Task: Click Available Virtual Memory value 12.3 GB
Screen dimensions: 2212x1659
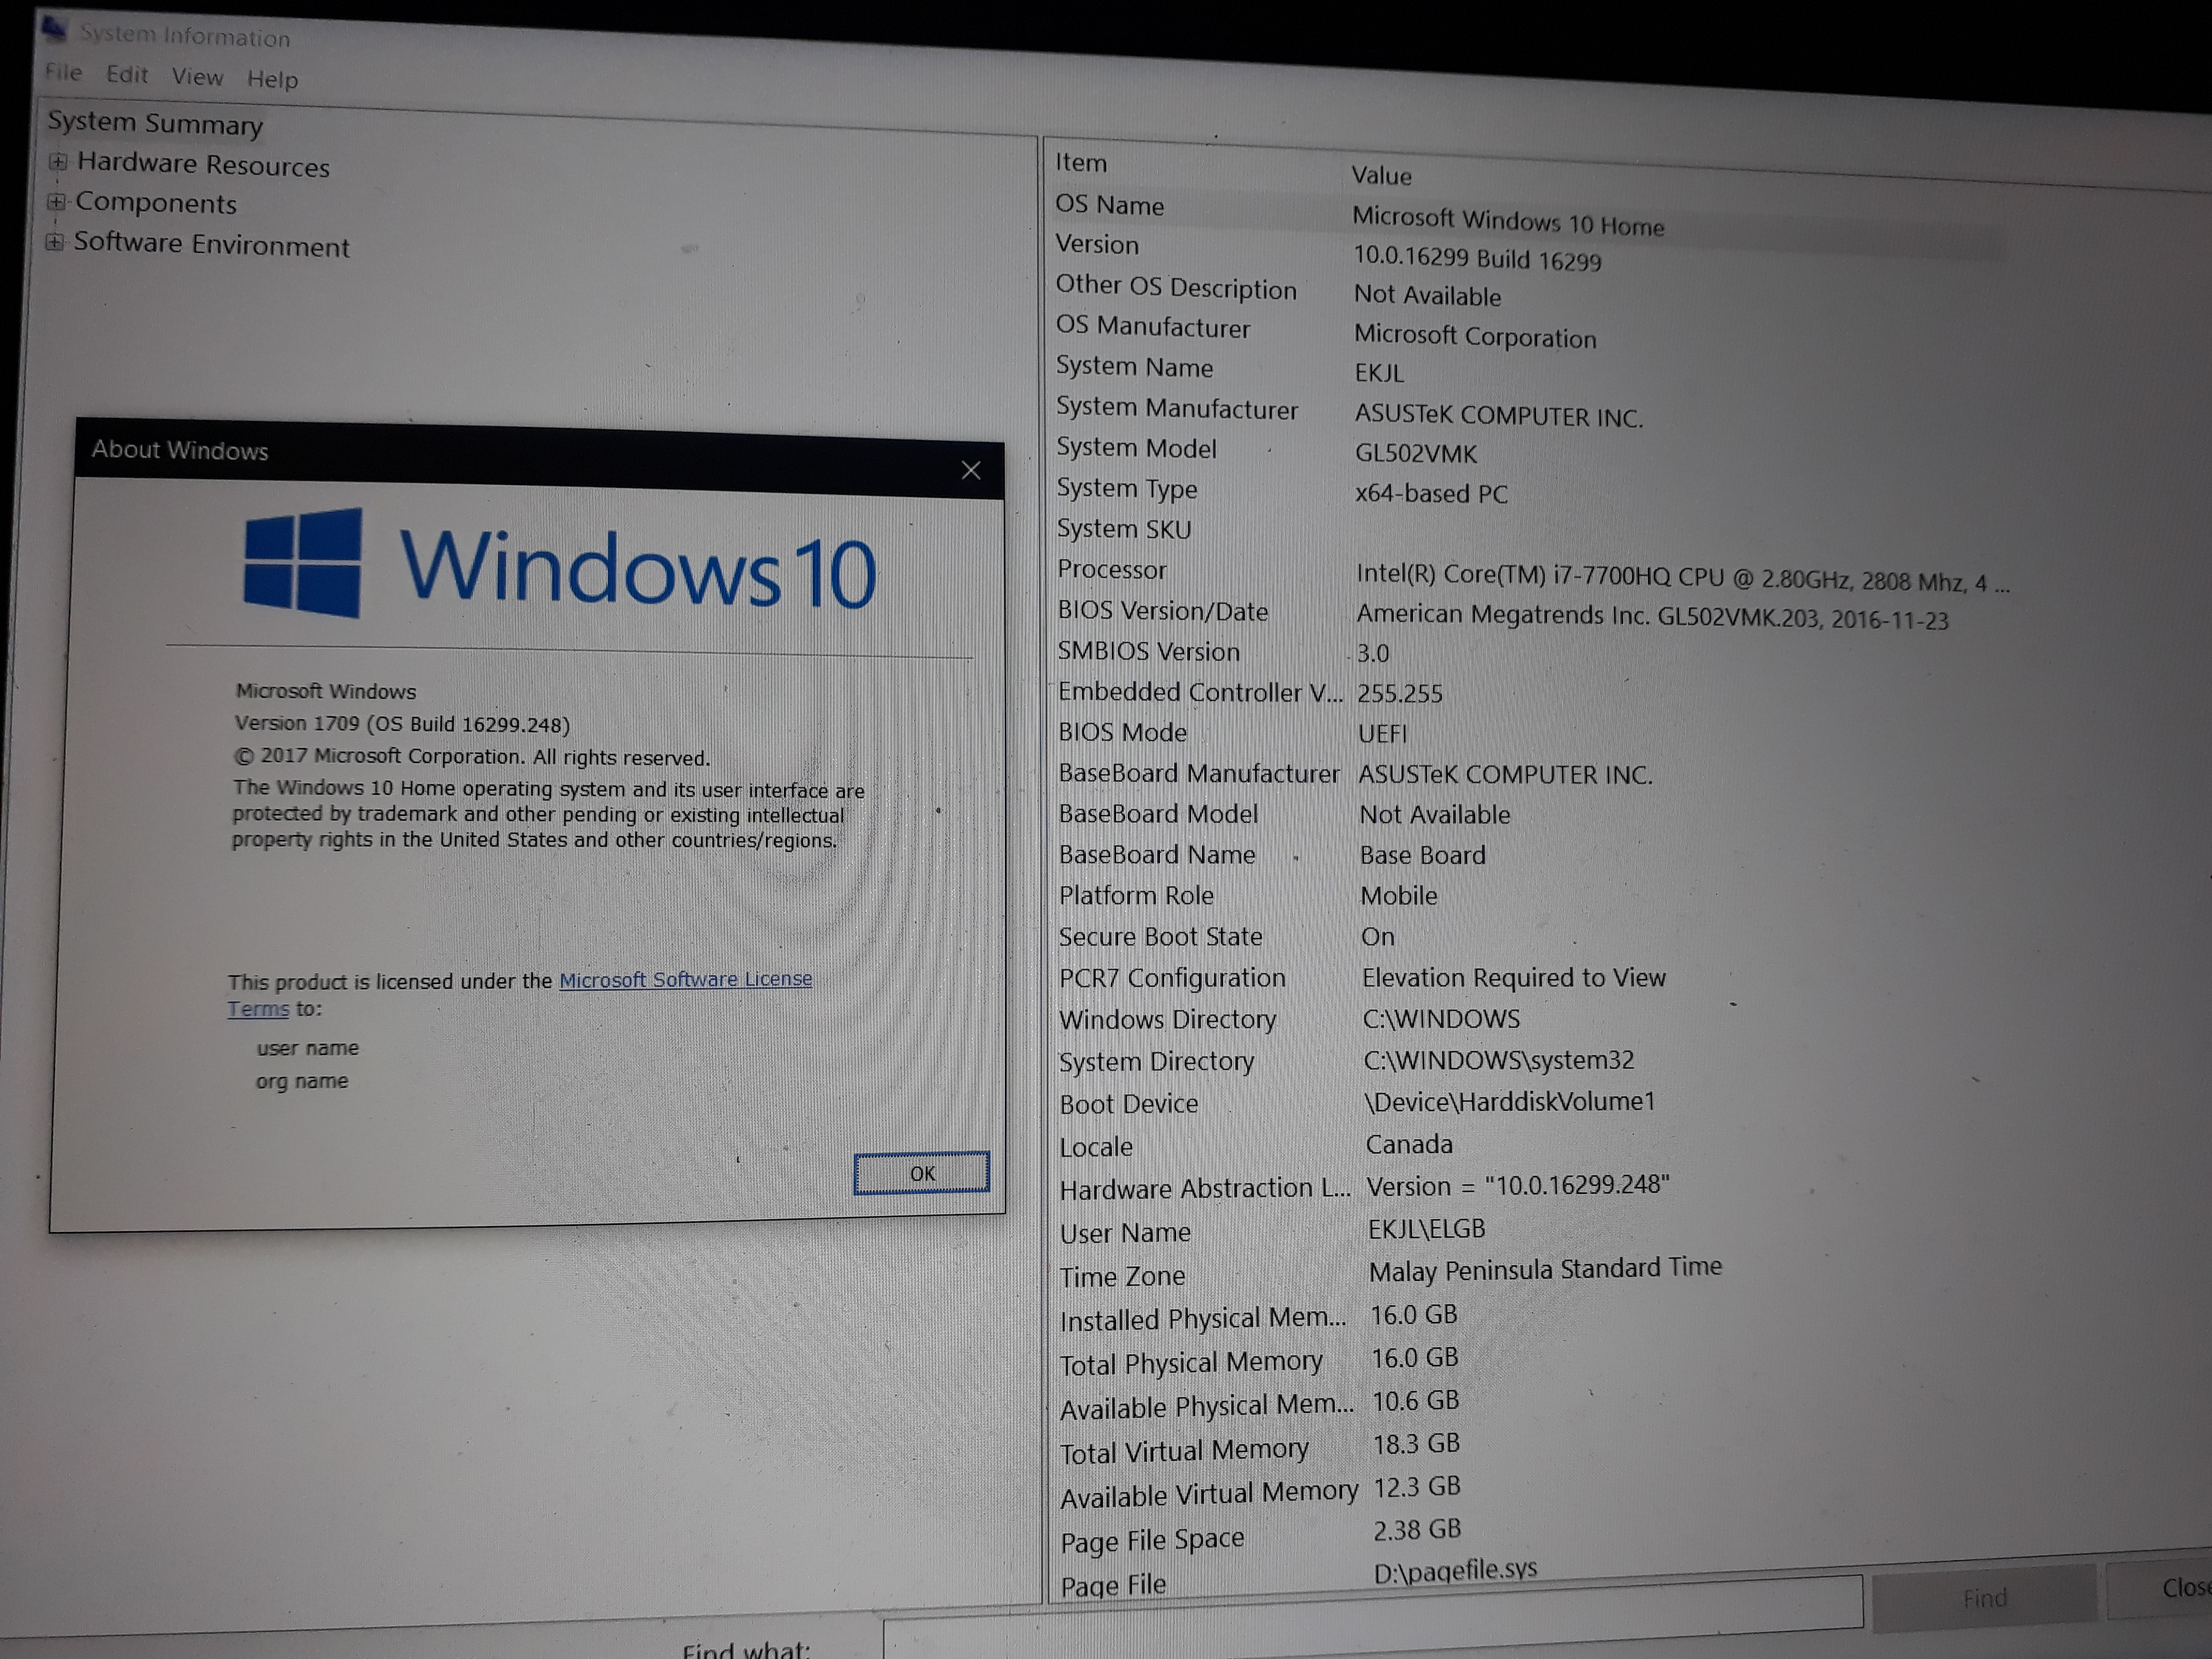Action: (1417, 1487)
